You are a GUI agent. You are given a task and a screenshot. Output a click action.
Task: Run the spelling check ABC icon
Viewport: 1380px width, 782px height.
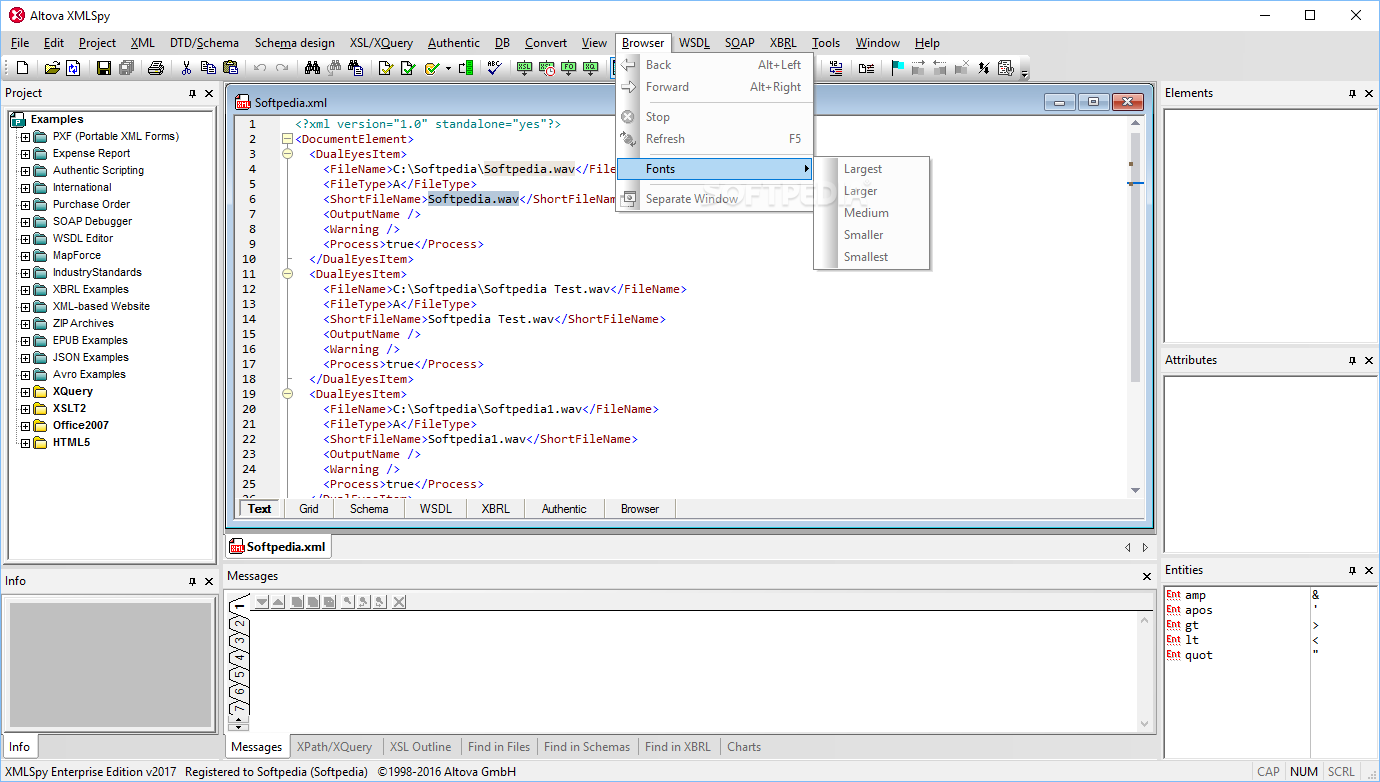[494, 68]
